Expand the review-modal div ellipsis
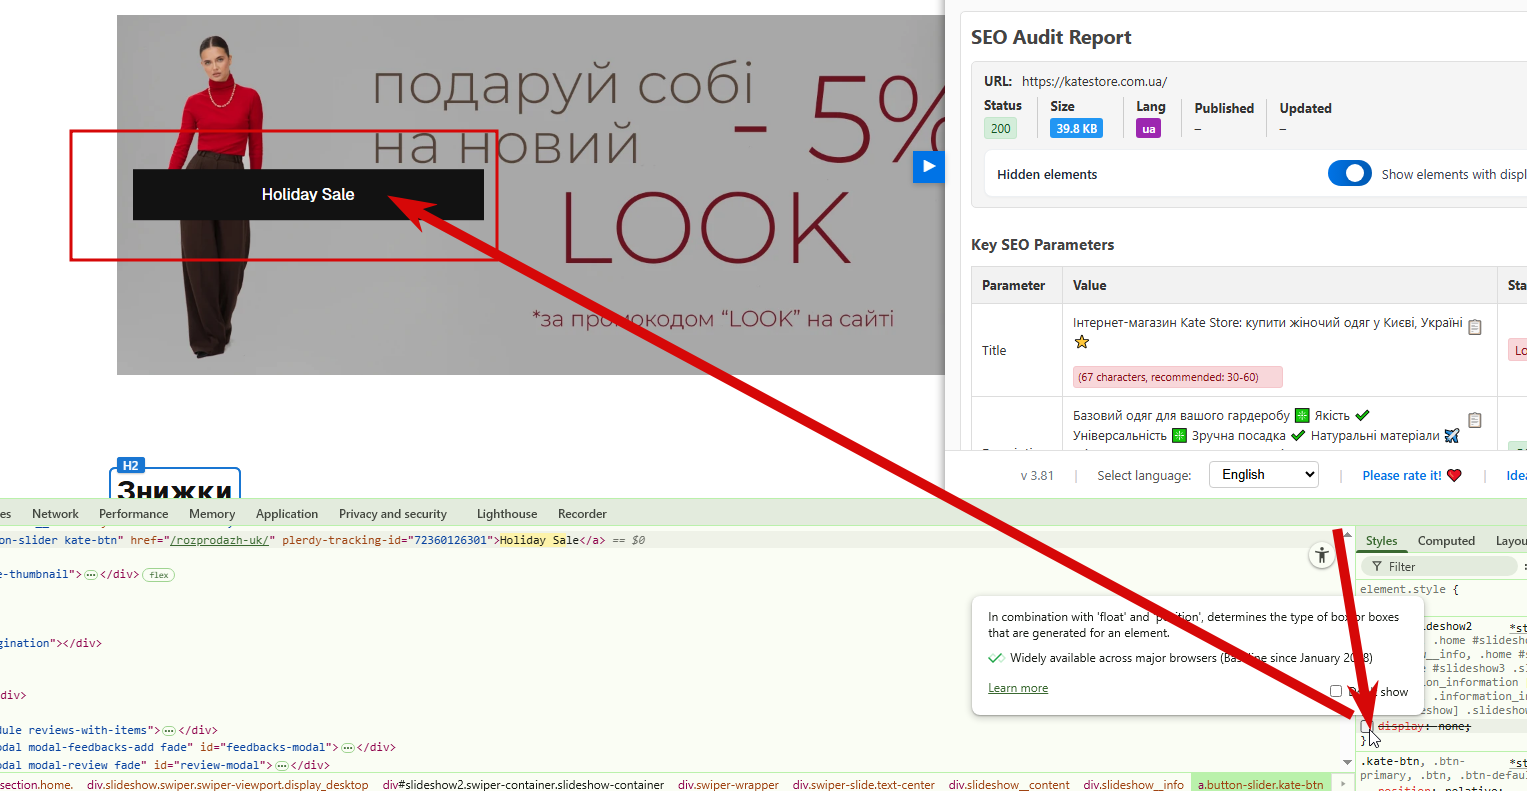The width and height of the screenshot is (1527, 791). (x=282, y=766)
